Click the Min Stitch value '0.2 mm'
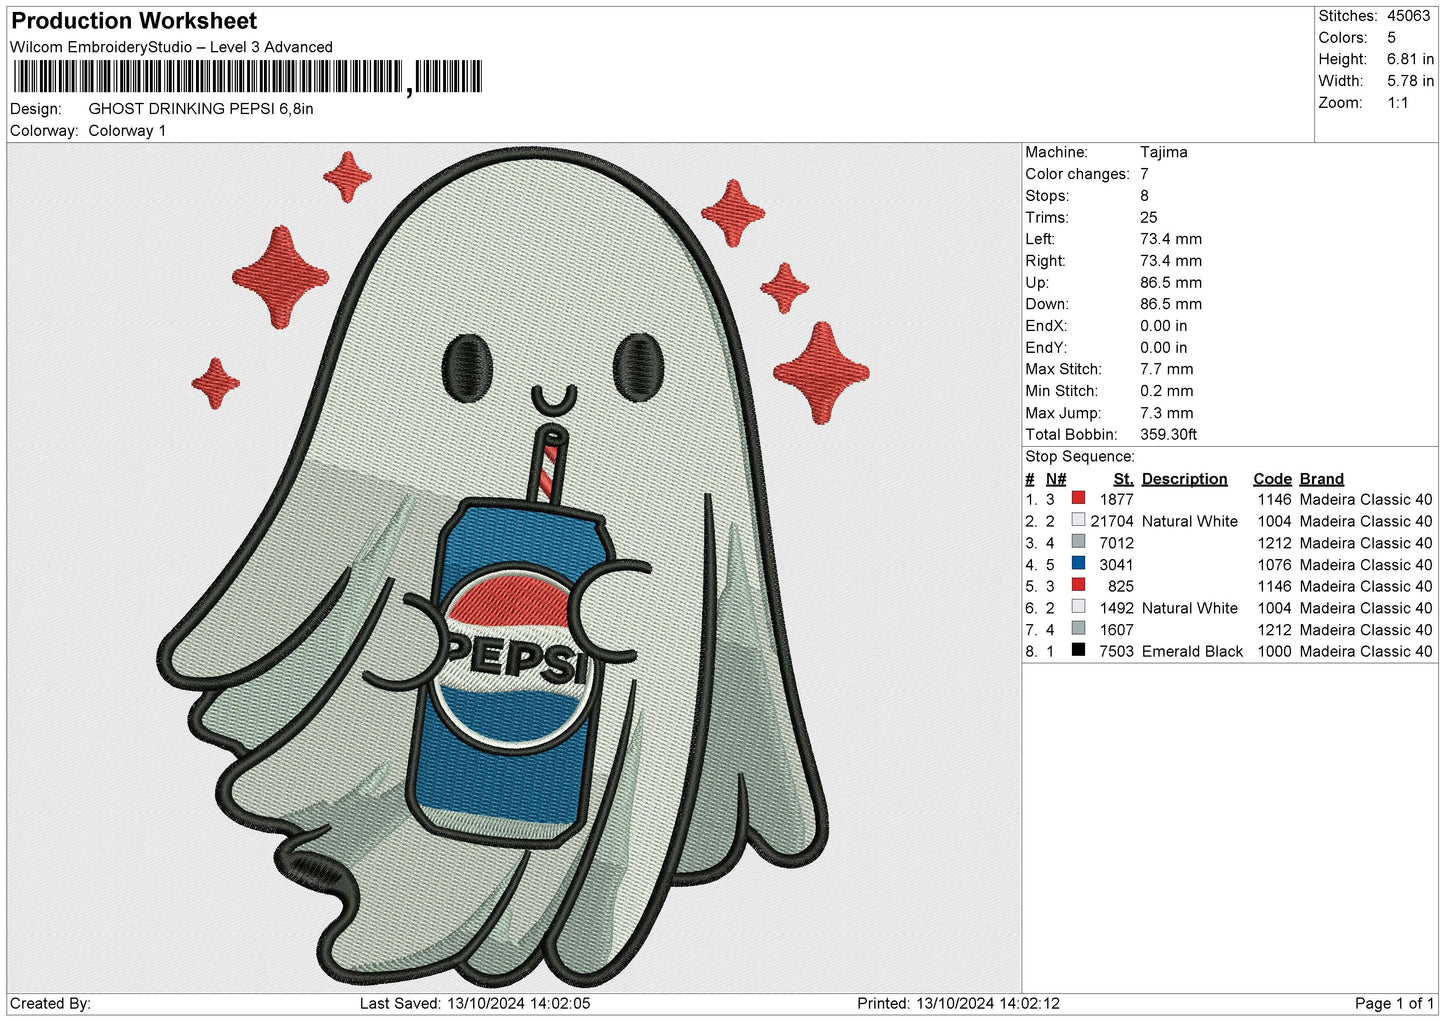The height and width of the screenshot is (1021, 1445). (1167, 391)
